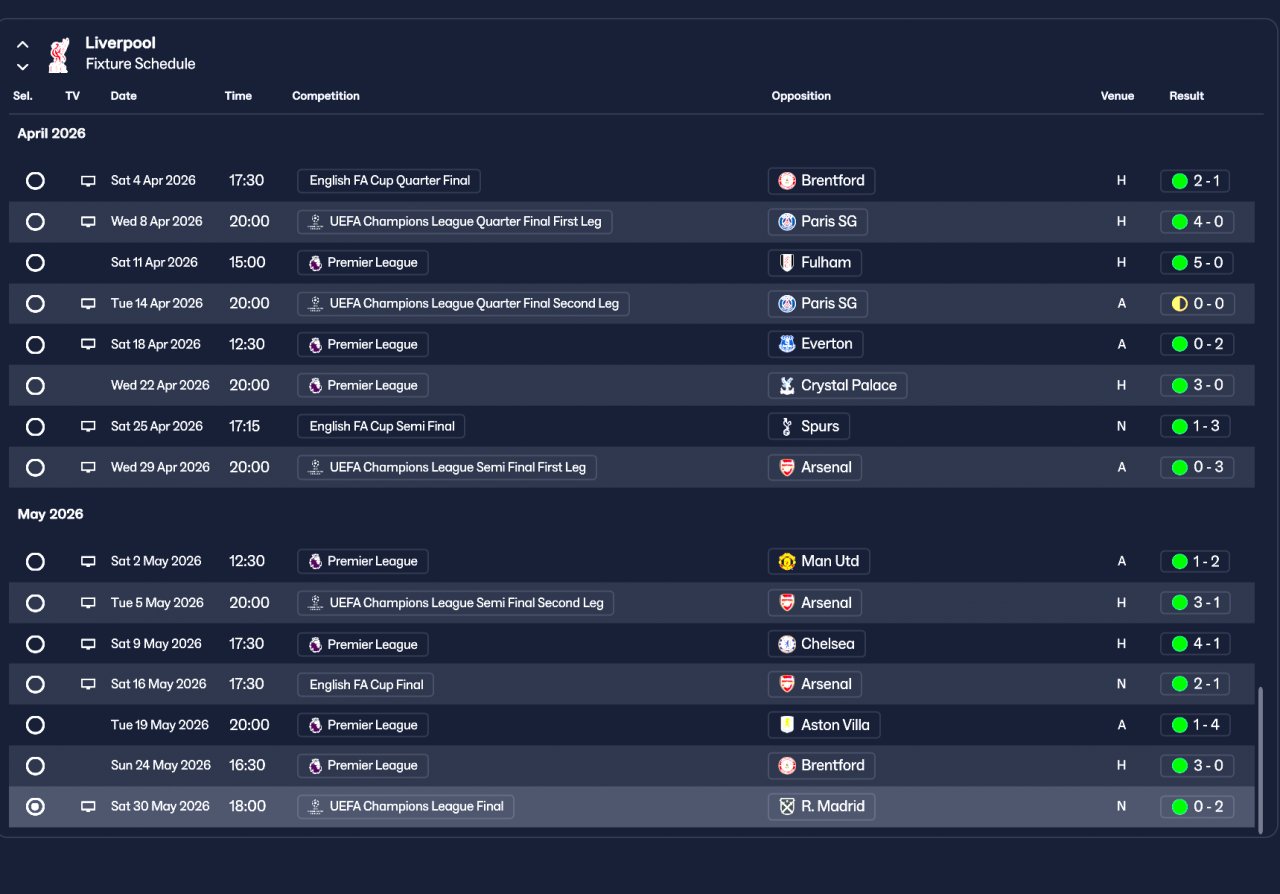1280x894 pixels.
Task: Click the date text Sun 24 May 2026
Action: (x=161, y=766)
